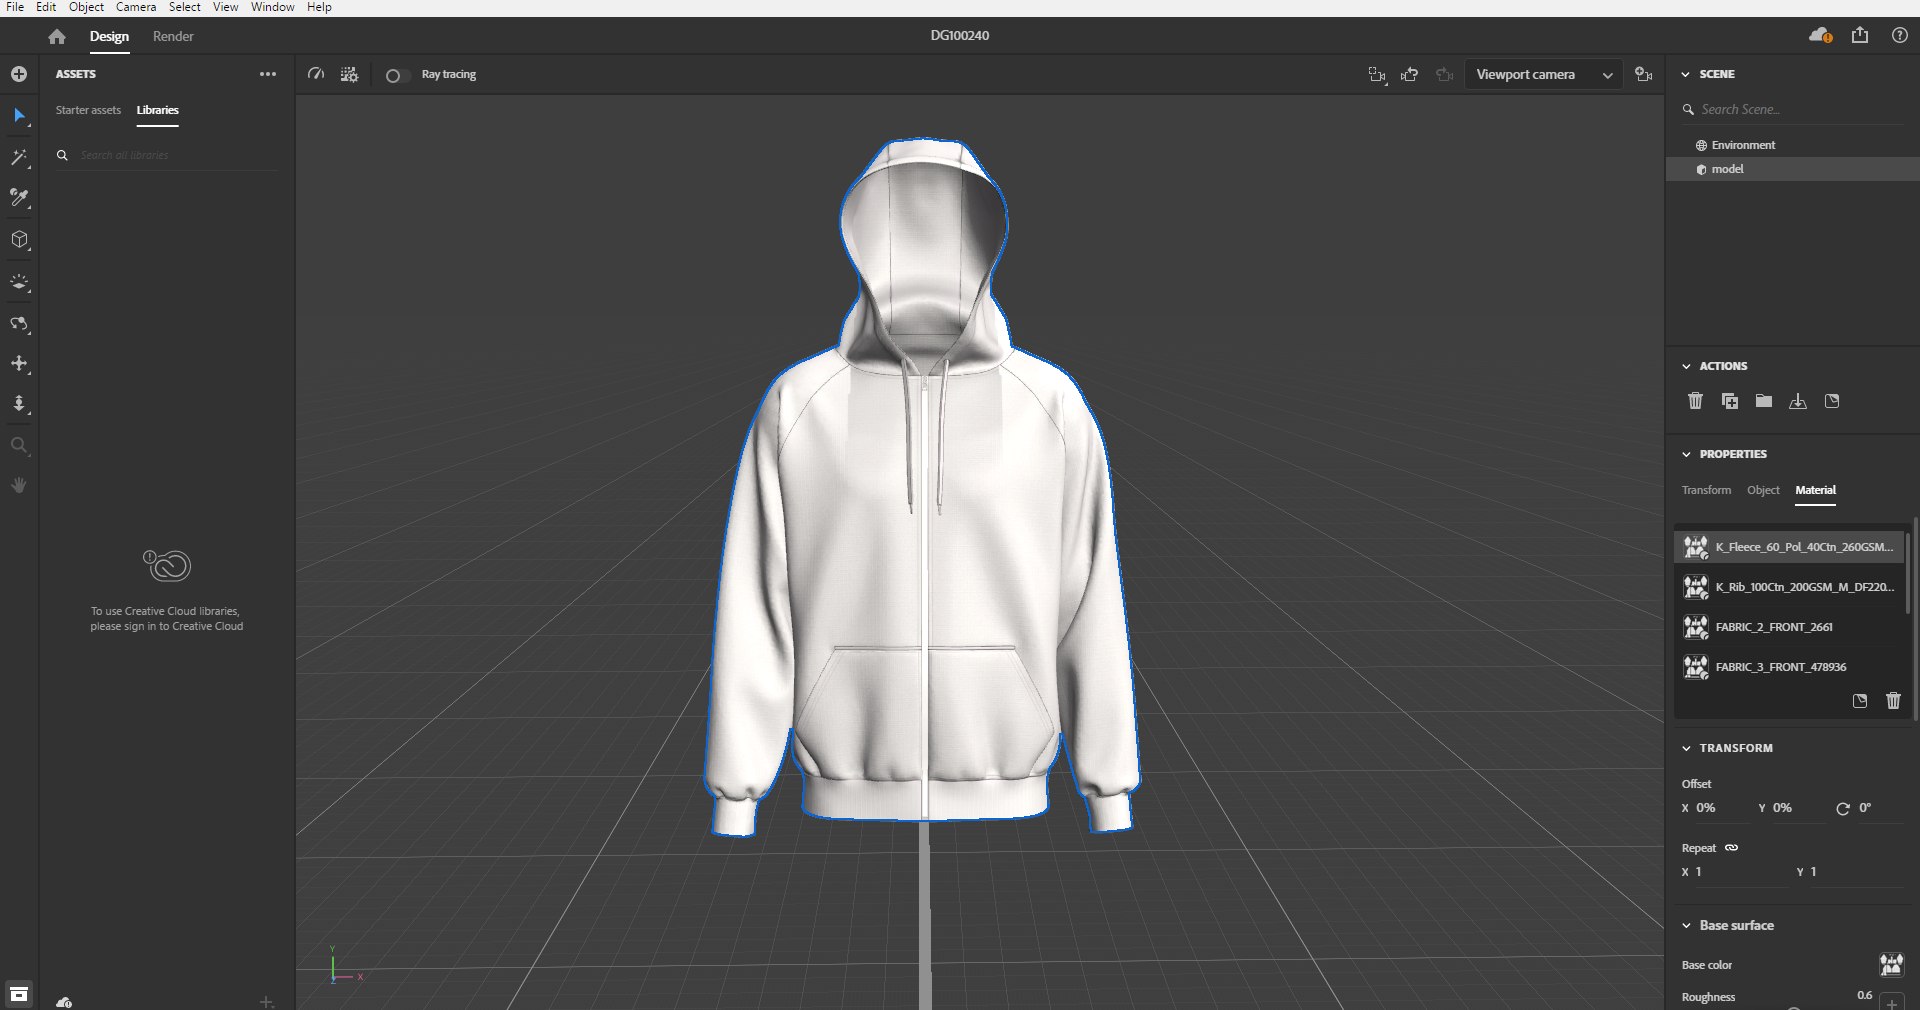Open the Camera menu

click(x=136, y=7)
